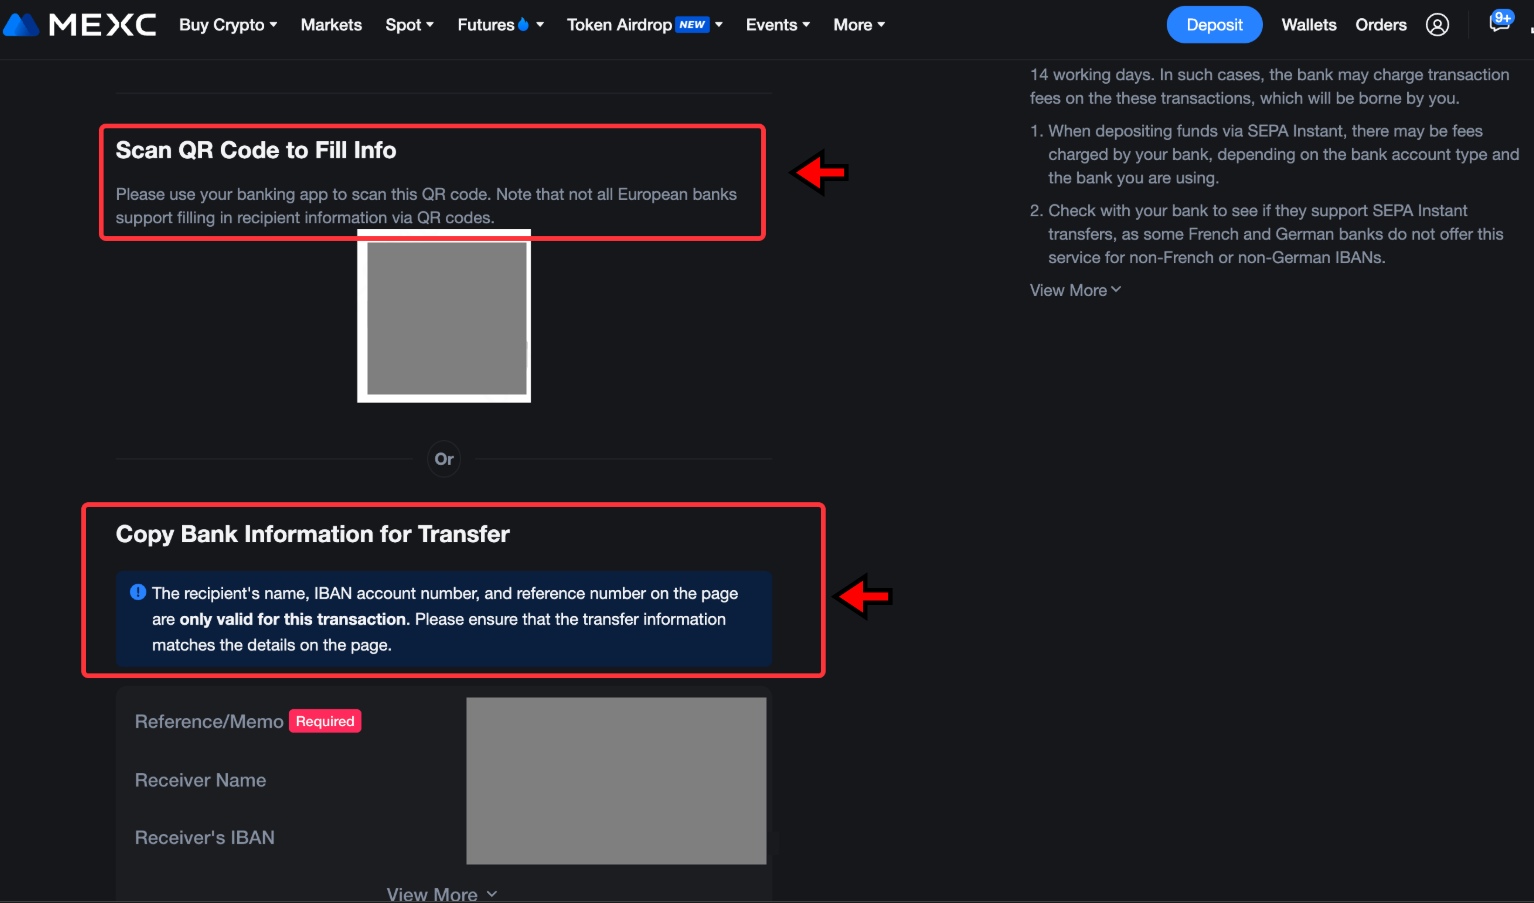
Task: Open the Spot dropdown
Action: 409,24
